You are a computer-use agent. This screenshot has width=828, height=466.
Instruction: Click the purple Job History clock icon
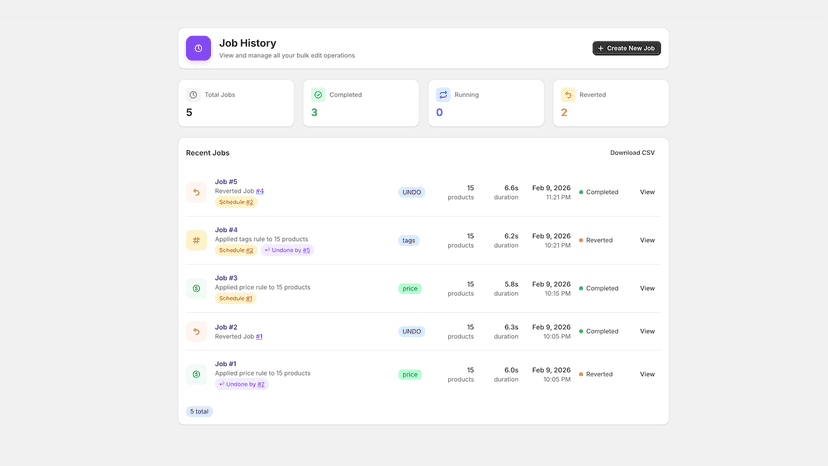[x=198, y=48]
